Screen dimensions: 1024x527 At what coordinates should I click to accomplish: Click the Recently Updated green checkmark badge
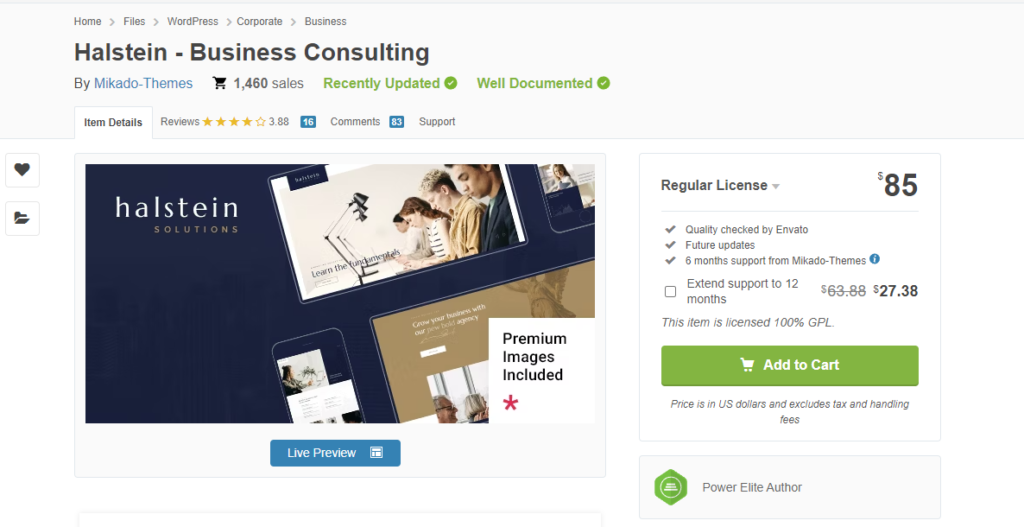pos(451,84)
